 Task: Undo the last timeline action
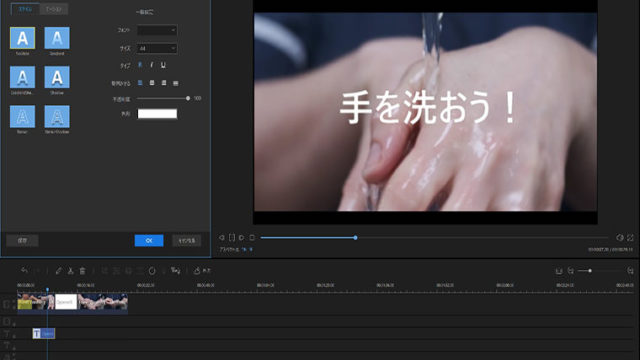24,271
